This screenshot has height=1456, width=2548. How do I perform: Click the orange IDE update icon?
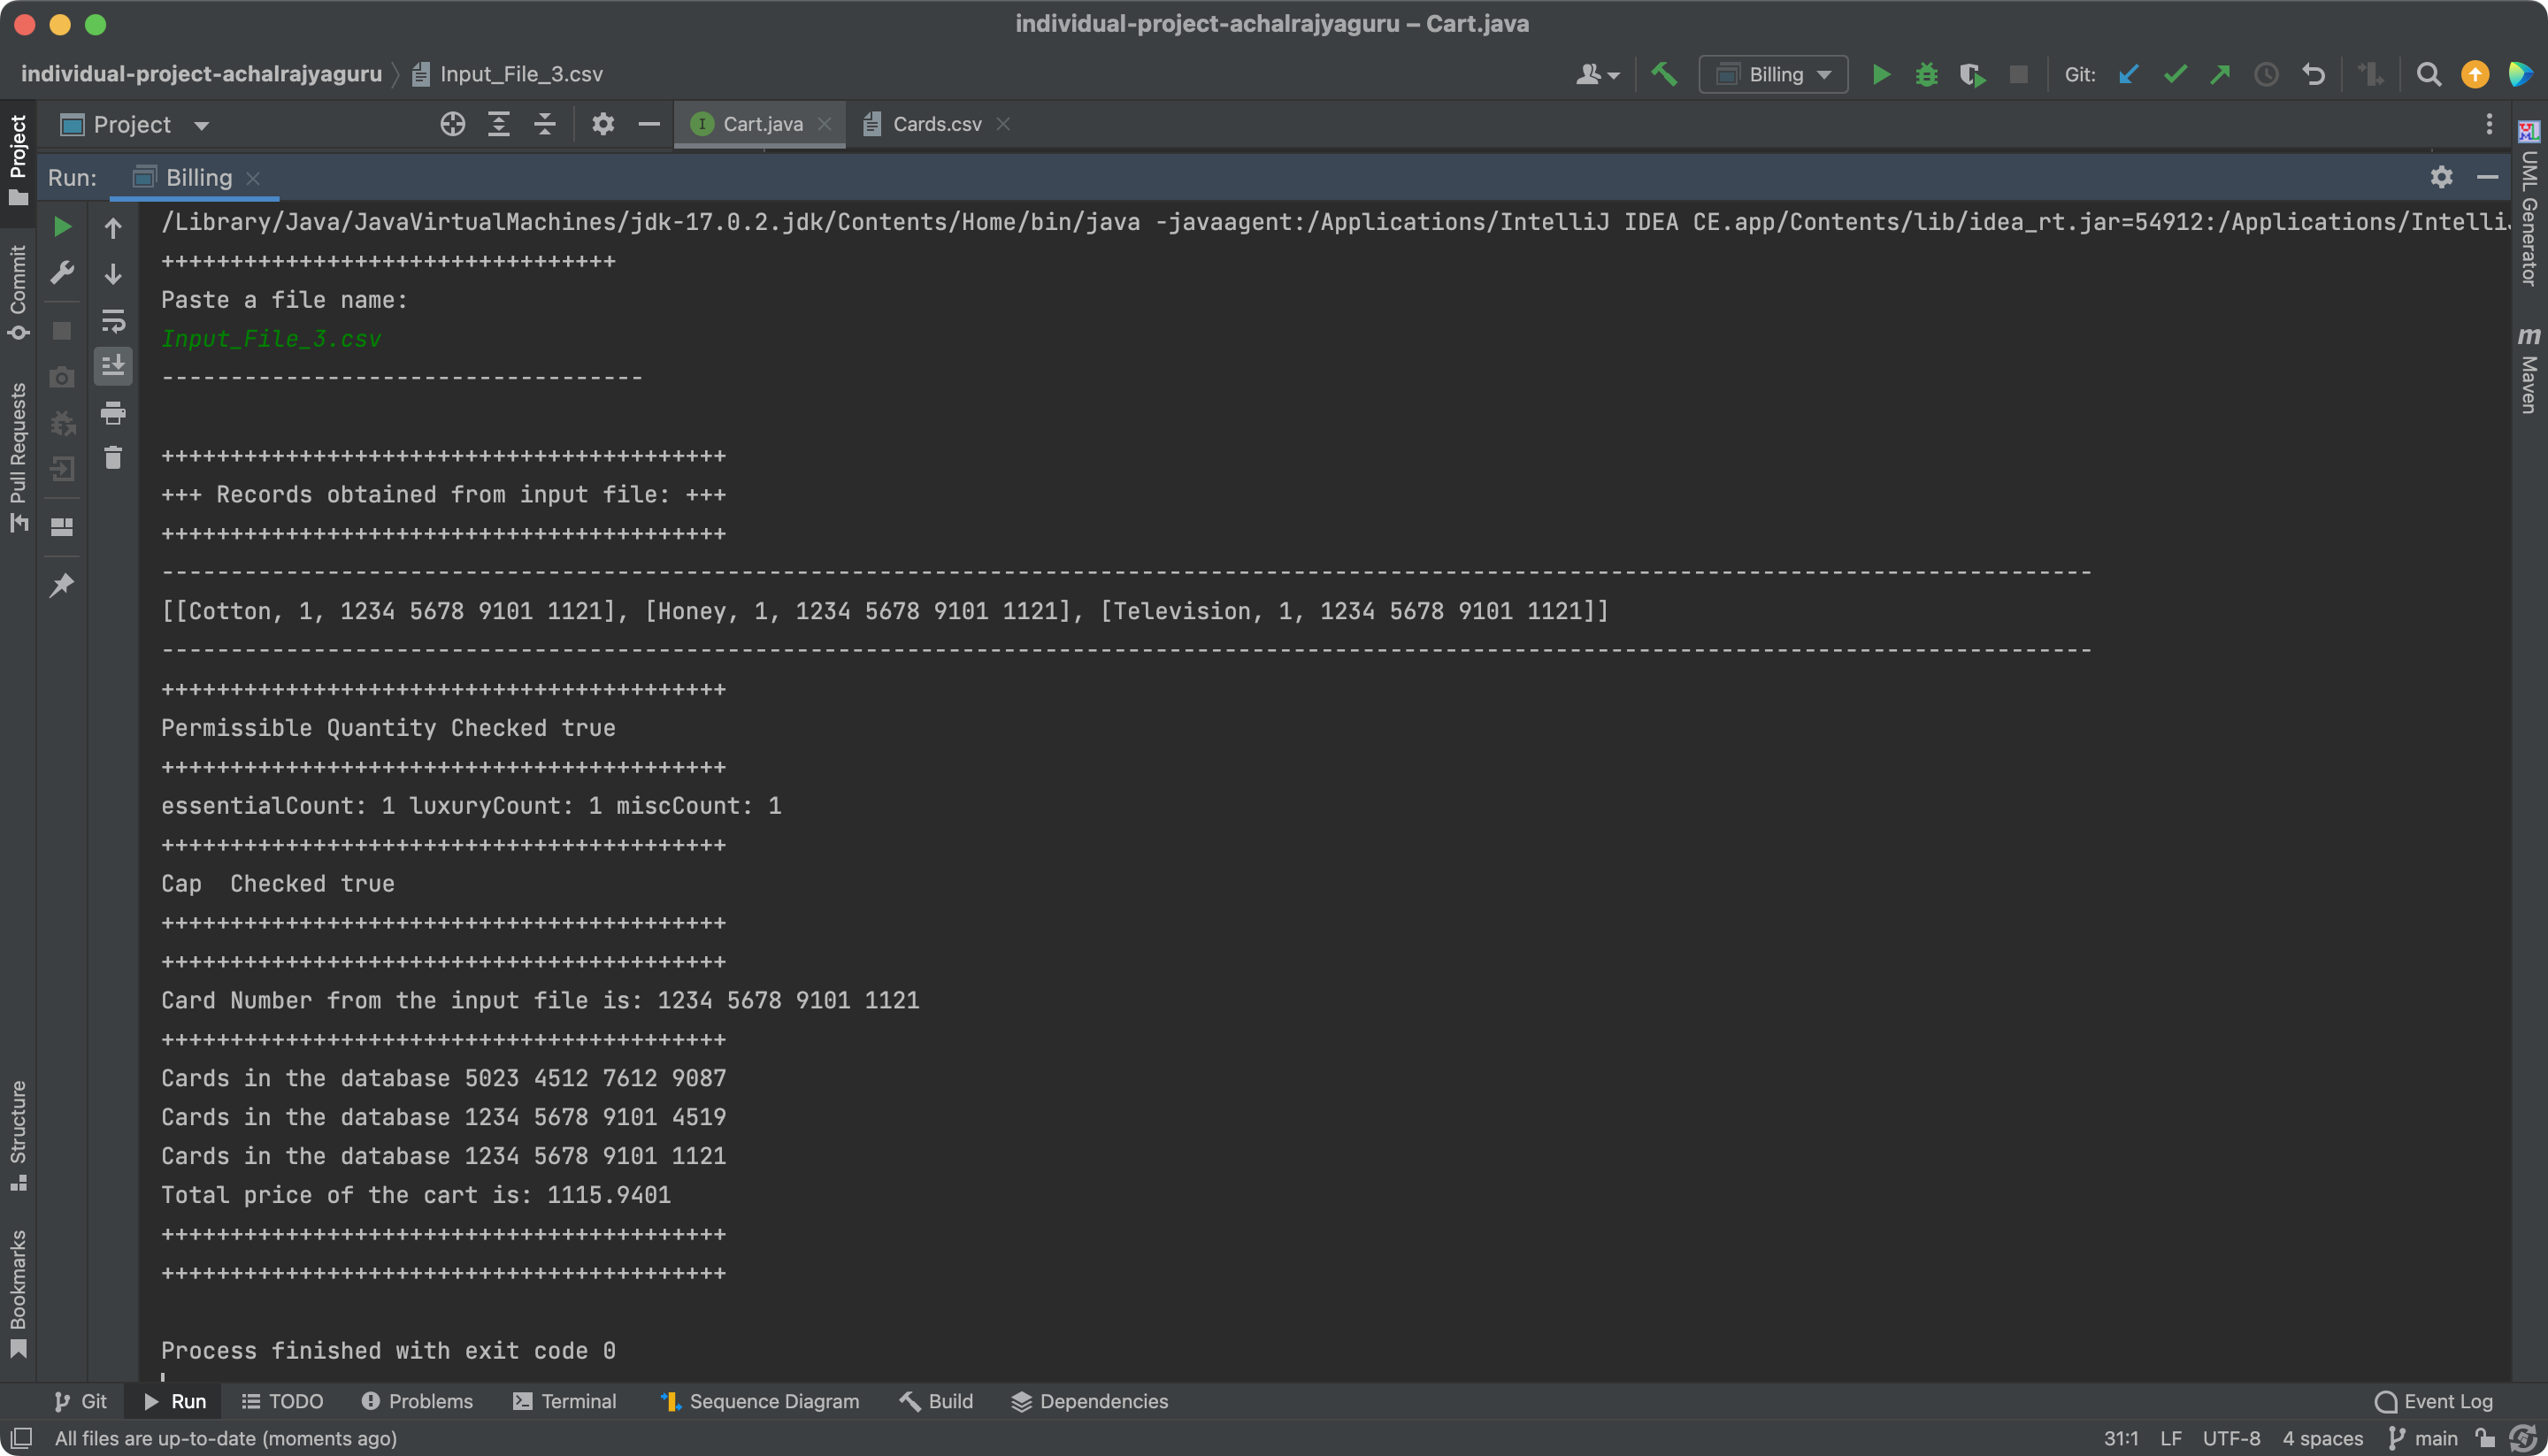2474,75
